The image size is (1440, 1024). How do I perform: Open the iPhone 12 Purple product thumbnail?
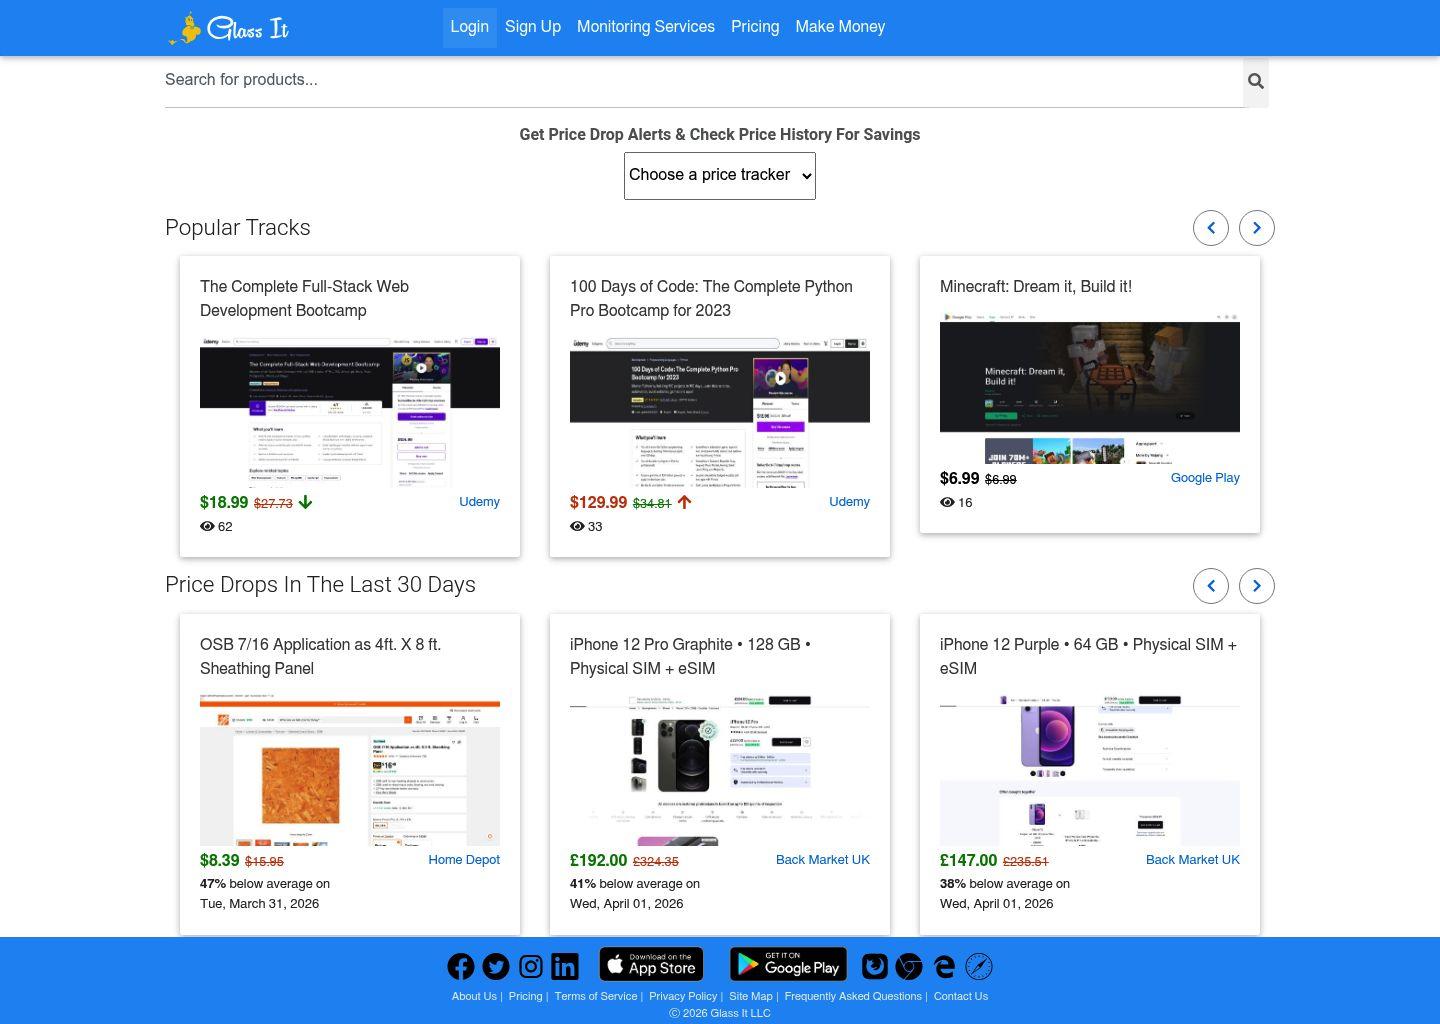(x=1090, y=771)
